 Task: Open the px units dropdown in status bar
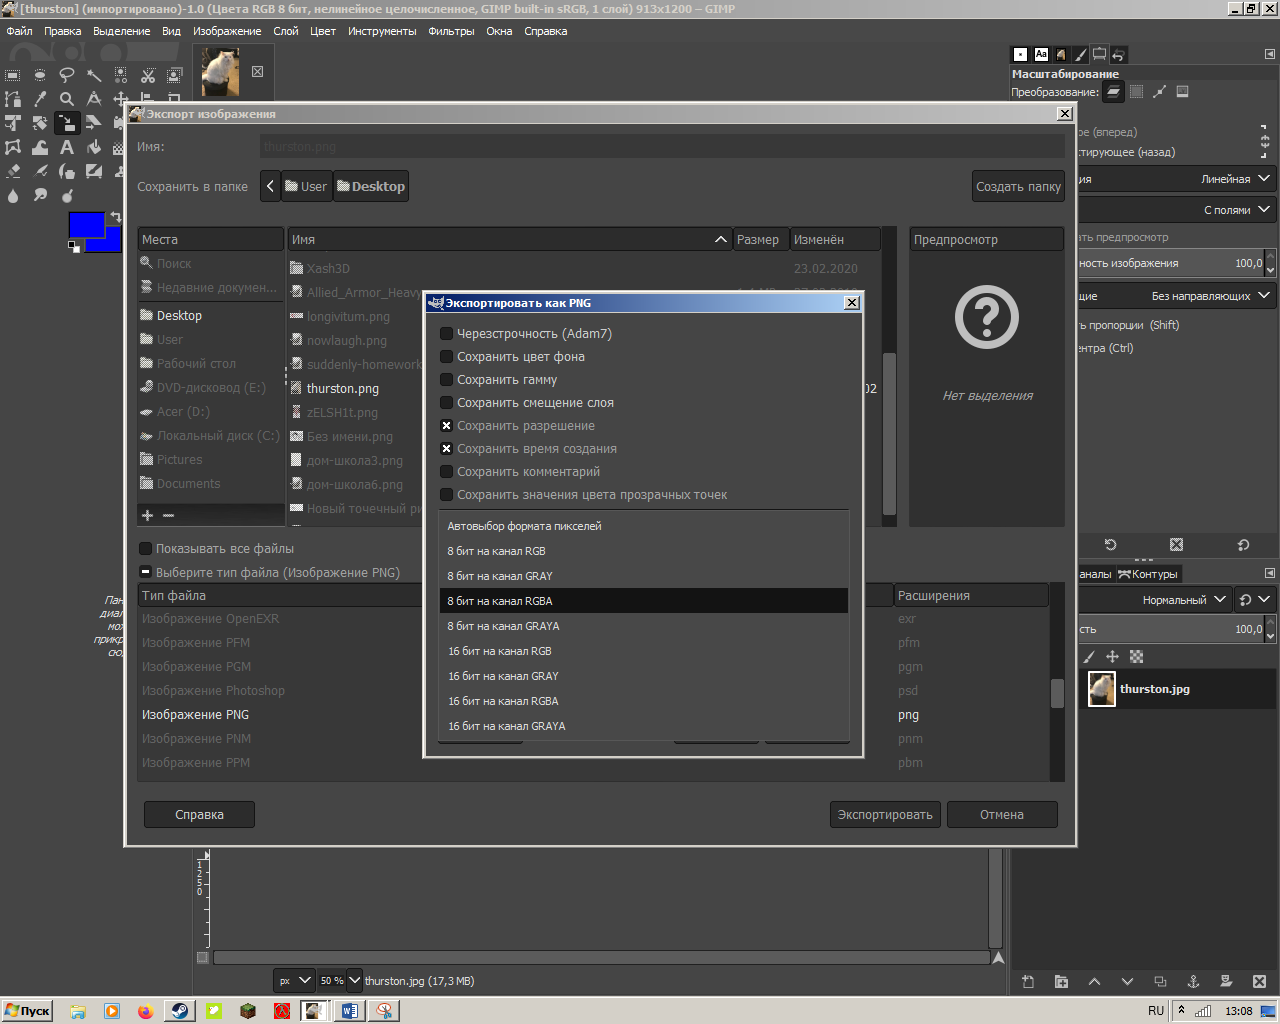[x=294, y=981]
